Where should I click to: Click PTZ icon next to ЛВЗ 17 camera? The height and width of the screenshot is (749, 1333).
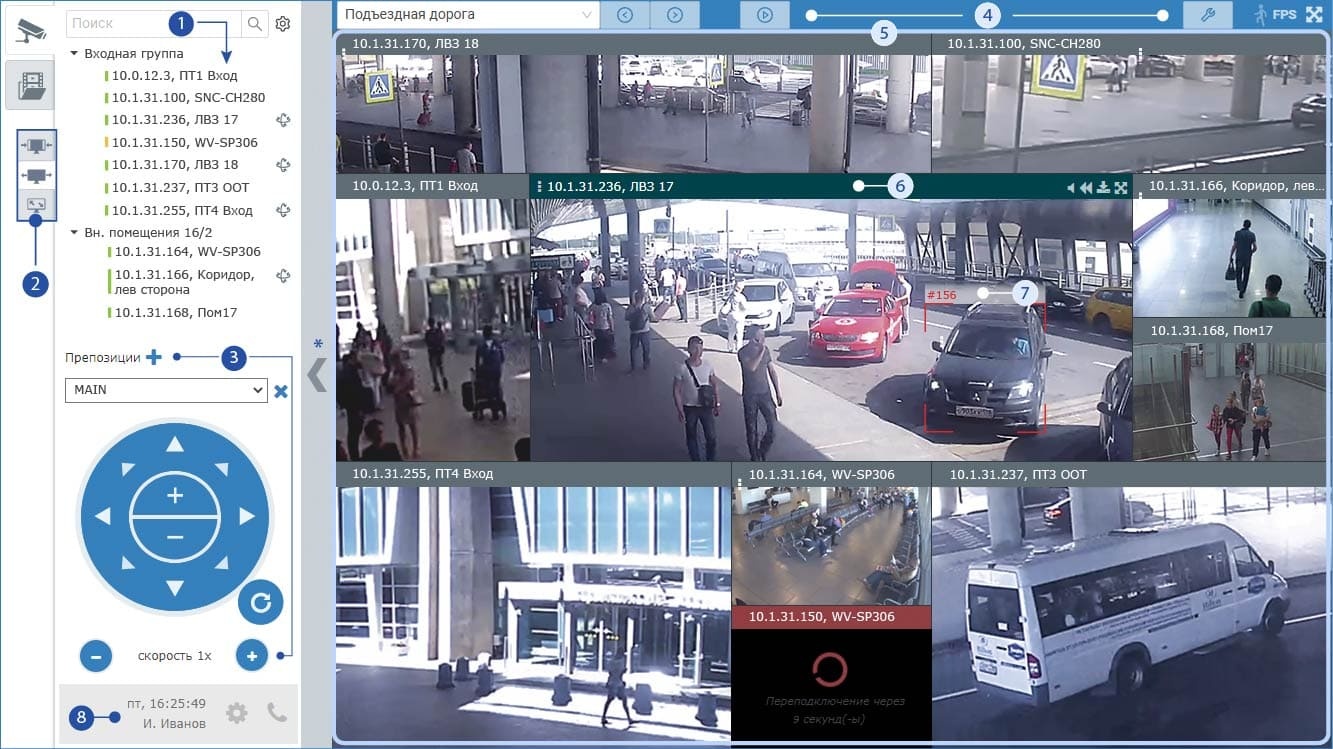click(283, 120)
